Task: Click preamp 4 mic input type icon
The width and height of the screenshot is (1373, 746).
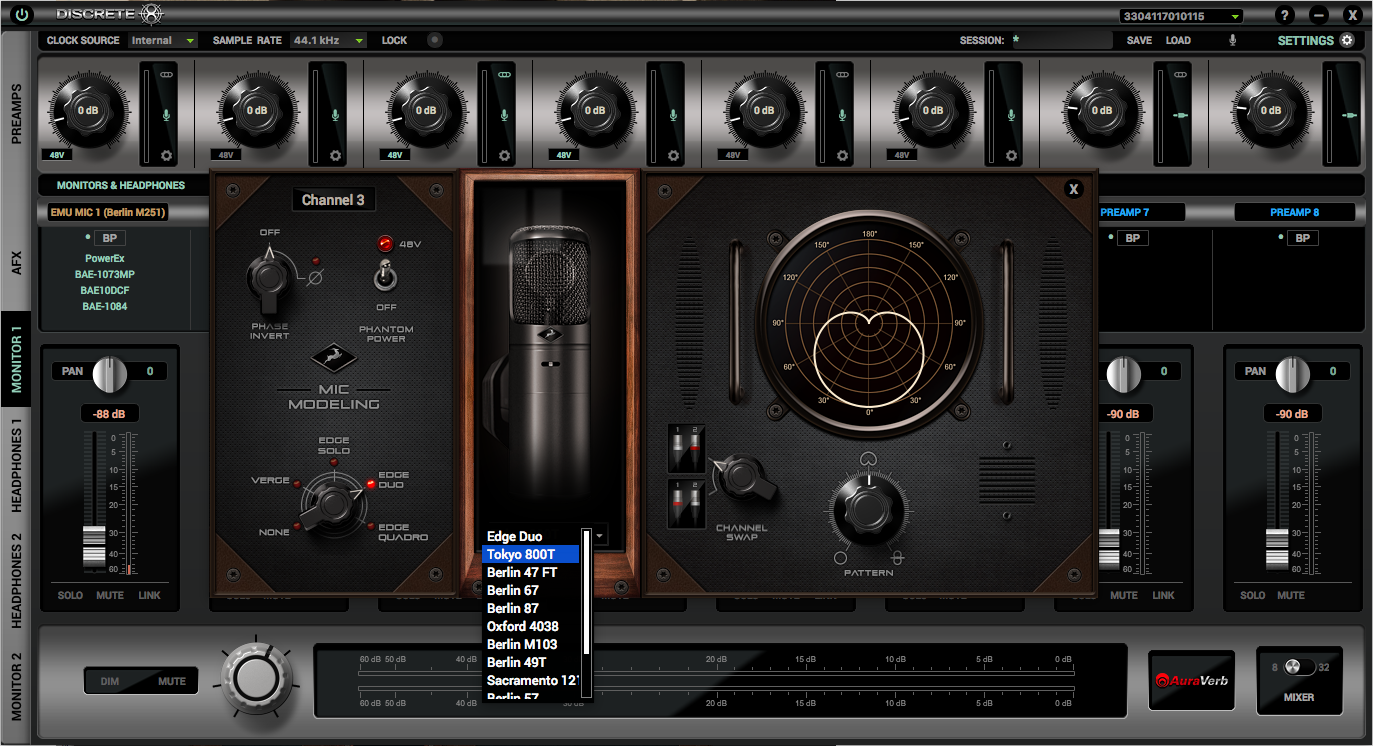Action: (673, 115)
